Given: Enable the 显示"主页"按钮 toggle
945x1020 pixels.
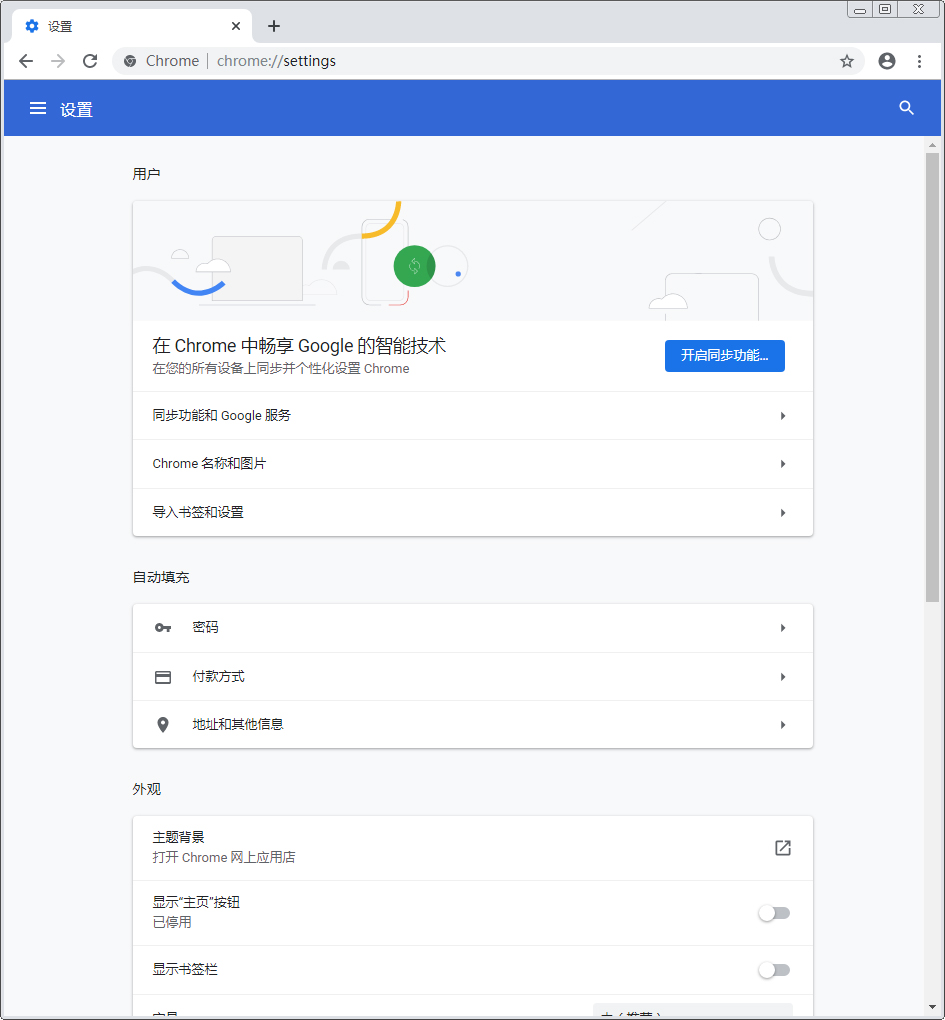Looking at the screenshot, I should pos(774,913).
